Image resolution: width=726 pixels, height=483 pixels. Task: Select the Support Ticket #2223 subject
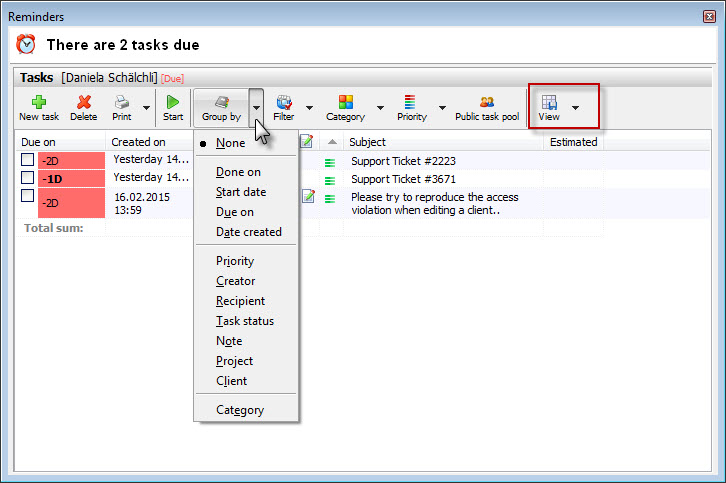click(x=403, y=161)
